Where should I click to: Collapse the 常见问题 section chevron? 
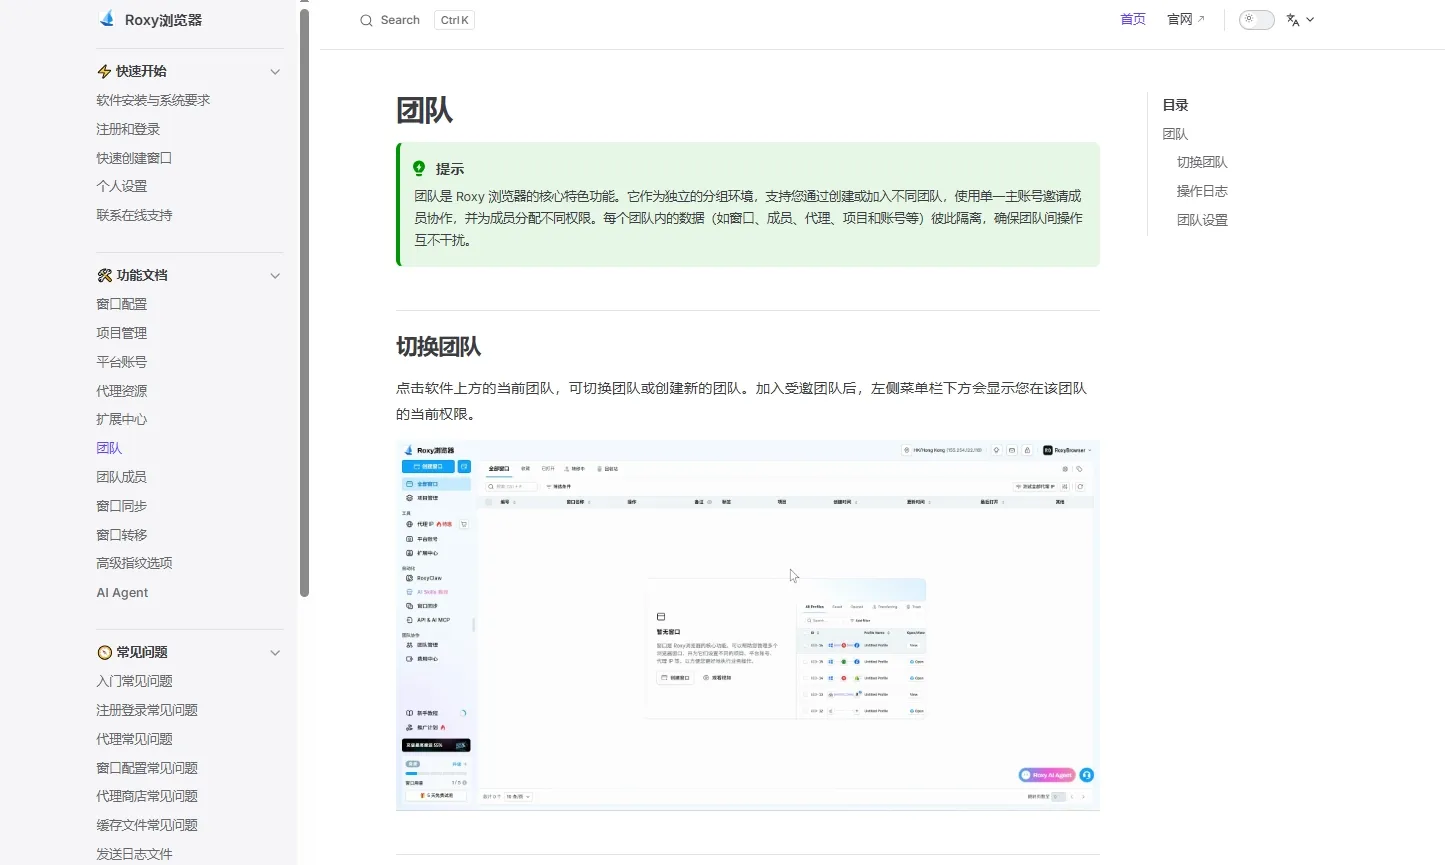pos(275,653)
